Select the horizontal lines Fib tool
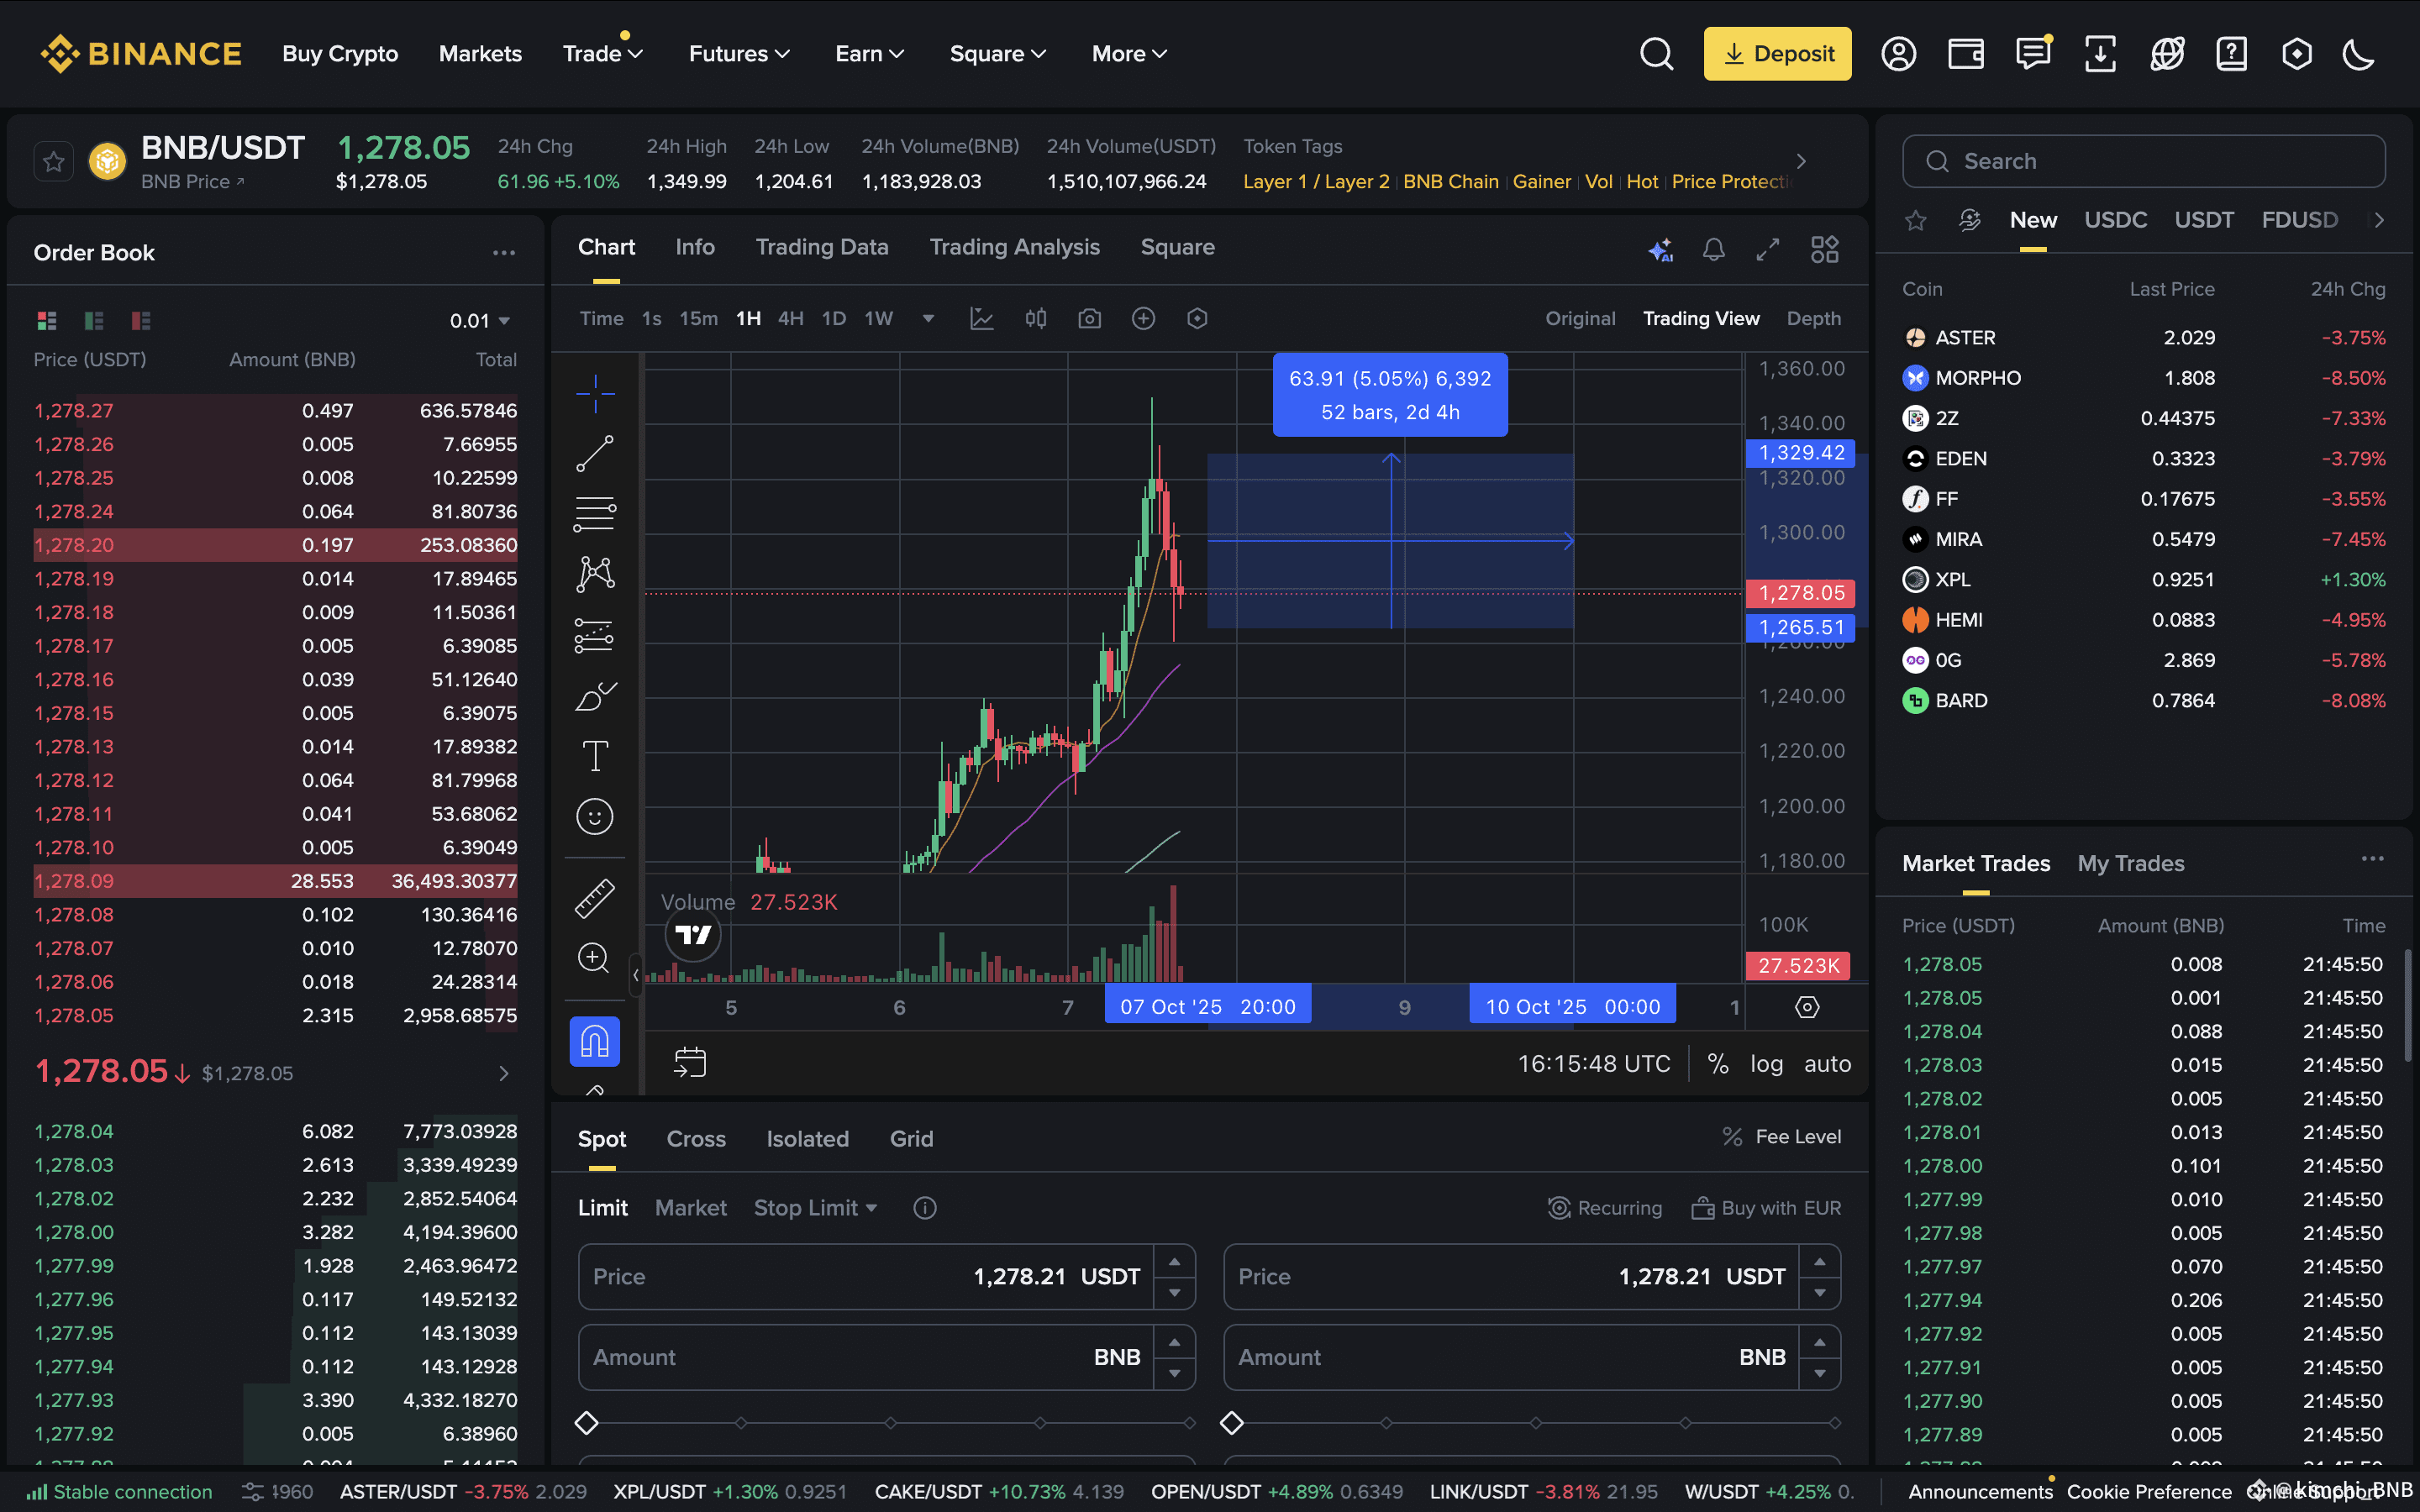The height and width of the screenshot is (1512, 2420). [594, 514]
